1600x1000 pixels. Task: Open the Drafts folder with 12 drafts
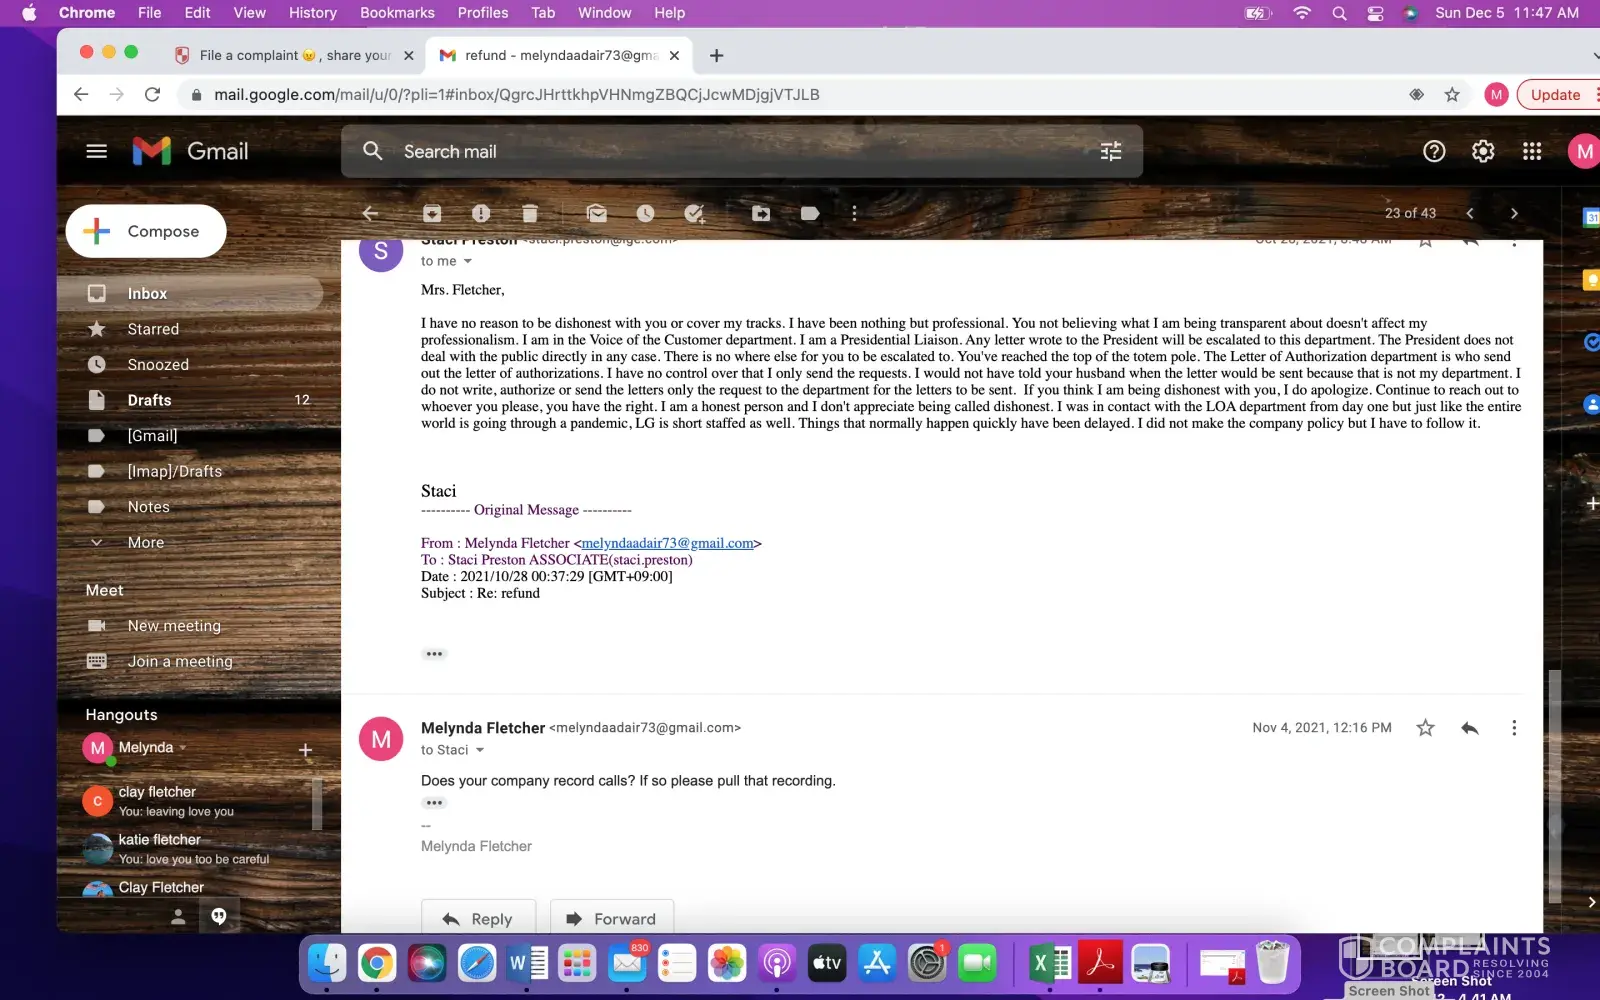click(190, 400)
